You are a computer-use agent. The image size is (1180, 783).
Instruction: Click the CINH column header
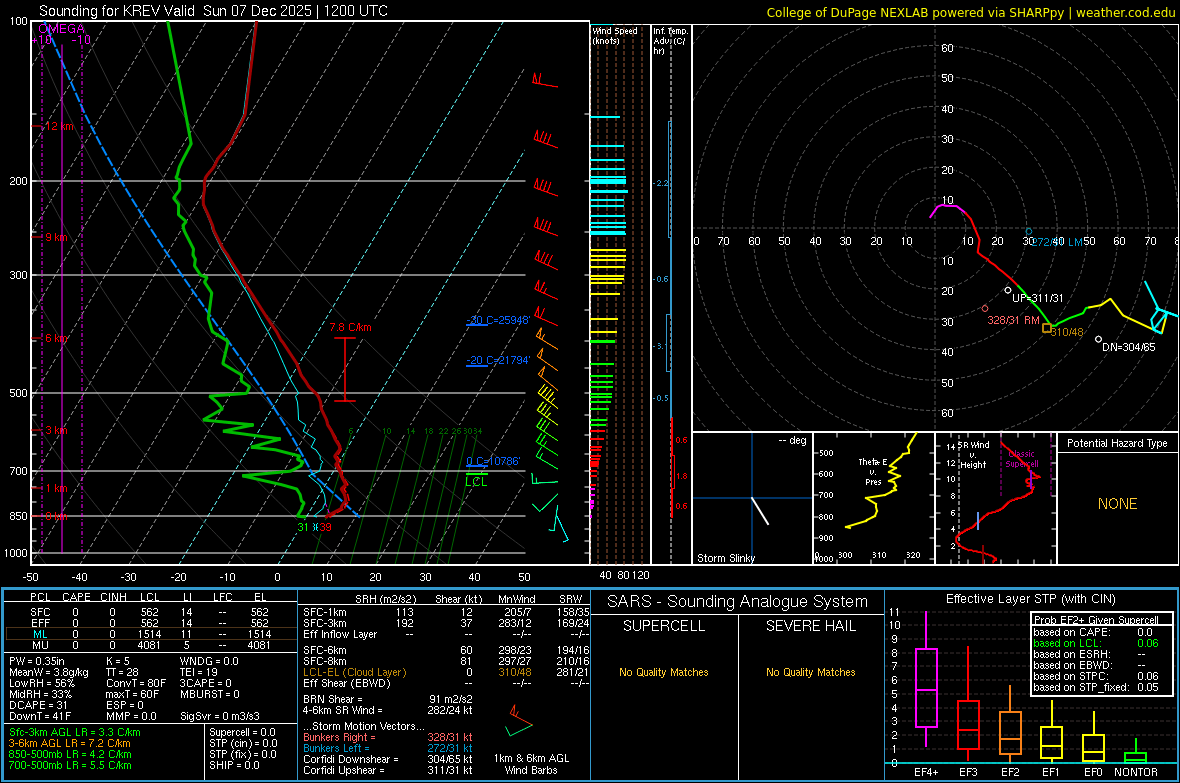click(x=114, y=597)
